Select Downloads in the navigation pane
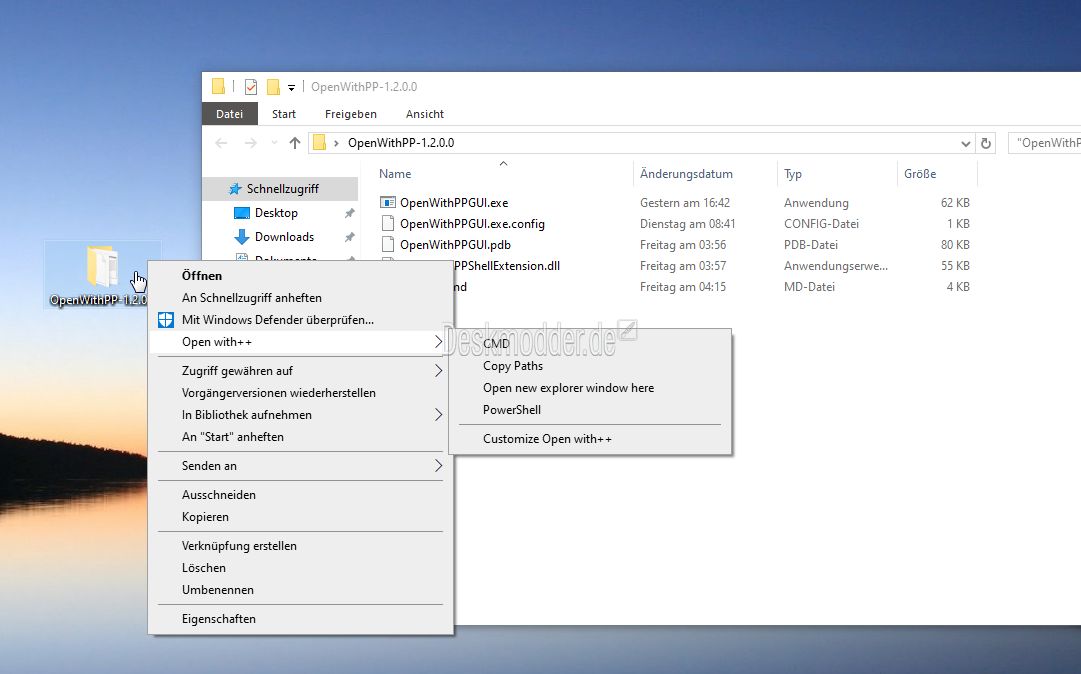This screenshot has width=1081, height=674. click(284, 236)
